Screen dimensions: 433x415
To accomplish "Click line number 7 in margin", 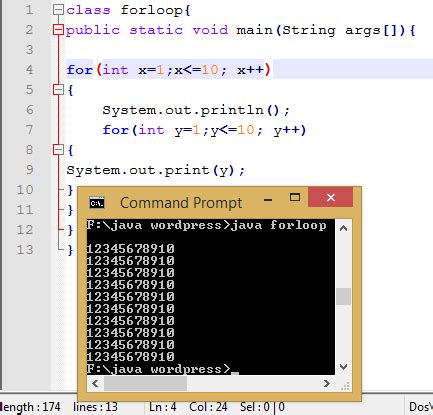I will pos(29,130).
